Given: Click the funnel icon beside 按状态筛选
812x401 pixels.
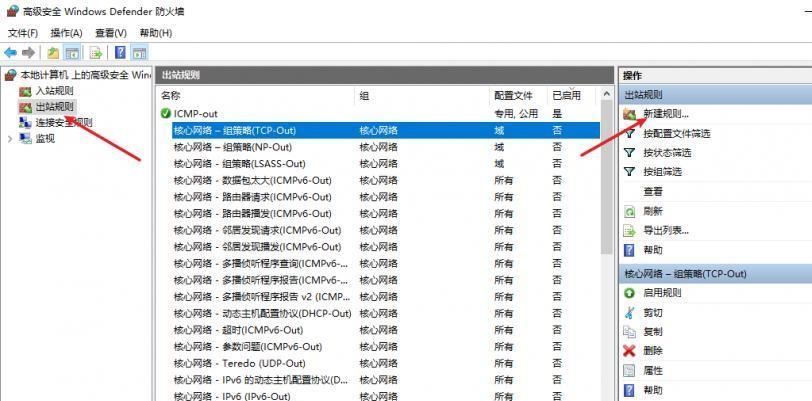Looking at the screenshot, I should click(x=629, y=153).
